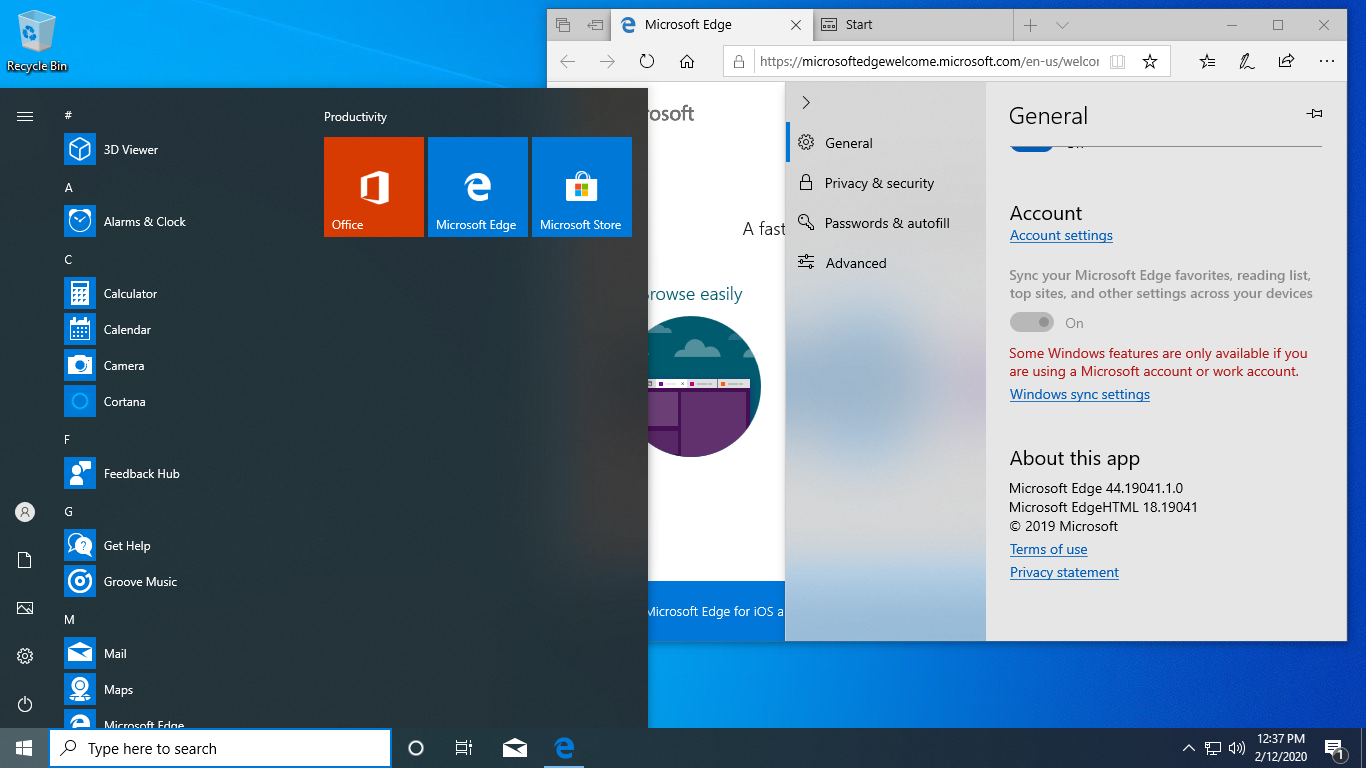This screenshot has width=1366, height=768.
Task: Open a new tab in Edge
Action: click(1031, 25)
